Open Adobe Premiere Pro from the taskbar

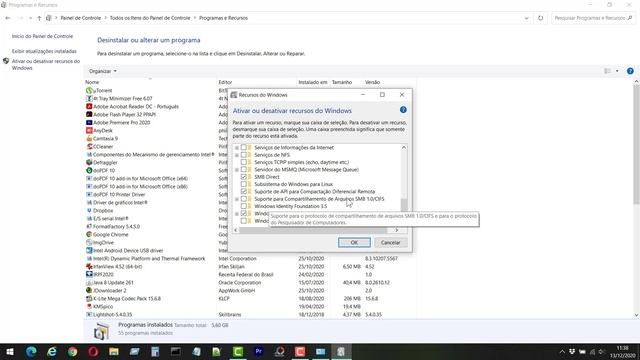click(x=258, y=351)
